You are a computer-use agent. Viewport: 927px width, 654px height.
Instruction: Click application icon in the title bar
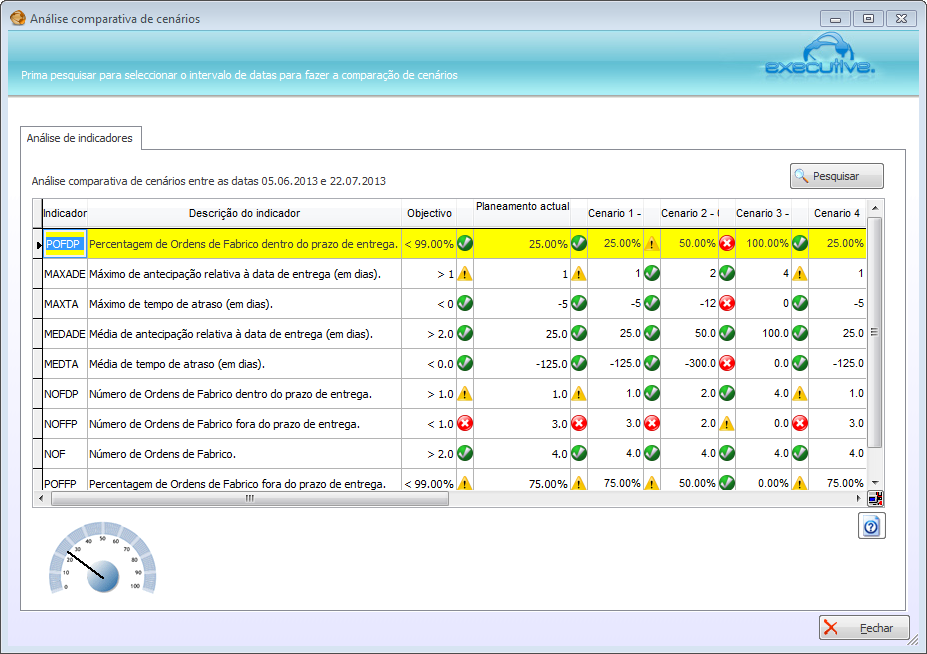17,18
